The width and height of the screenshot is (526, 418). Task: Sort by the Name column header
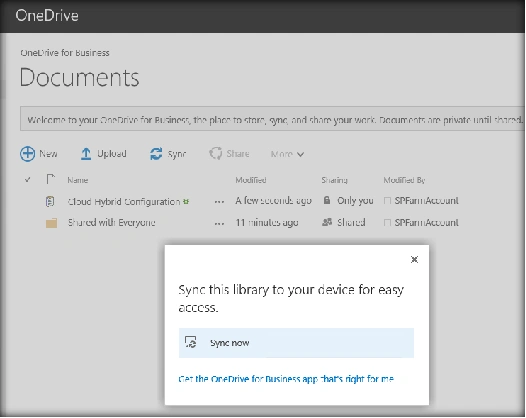[x=77, y=180]
